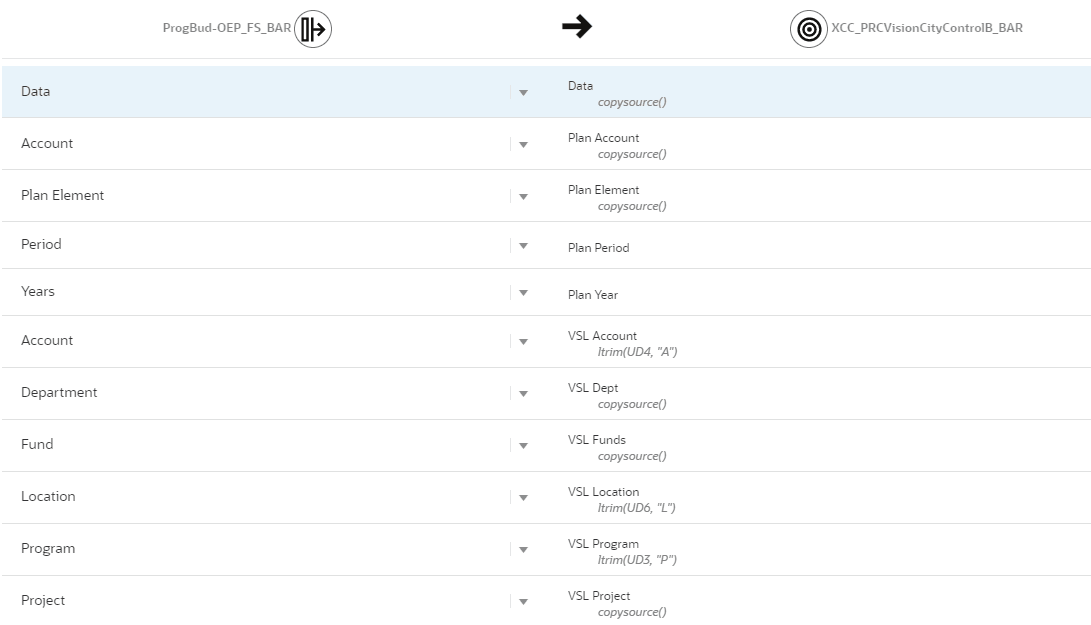Click the black mapping direction arrow
The width and height of the screenshot is (1091, 625).
(x=577, y=26)
